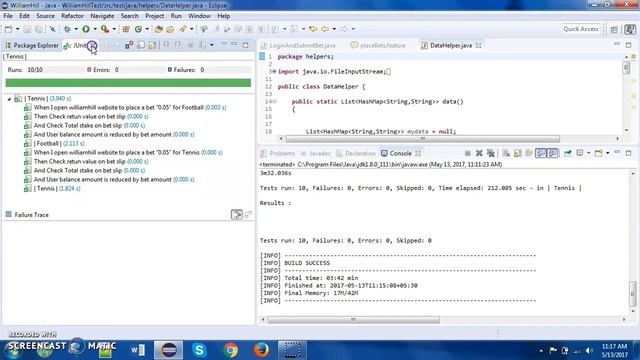Click Remove All Terminated Launches icon
This screenshot has width=640, height=360.
(x=491, y=153)
